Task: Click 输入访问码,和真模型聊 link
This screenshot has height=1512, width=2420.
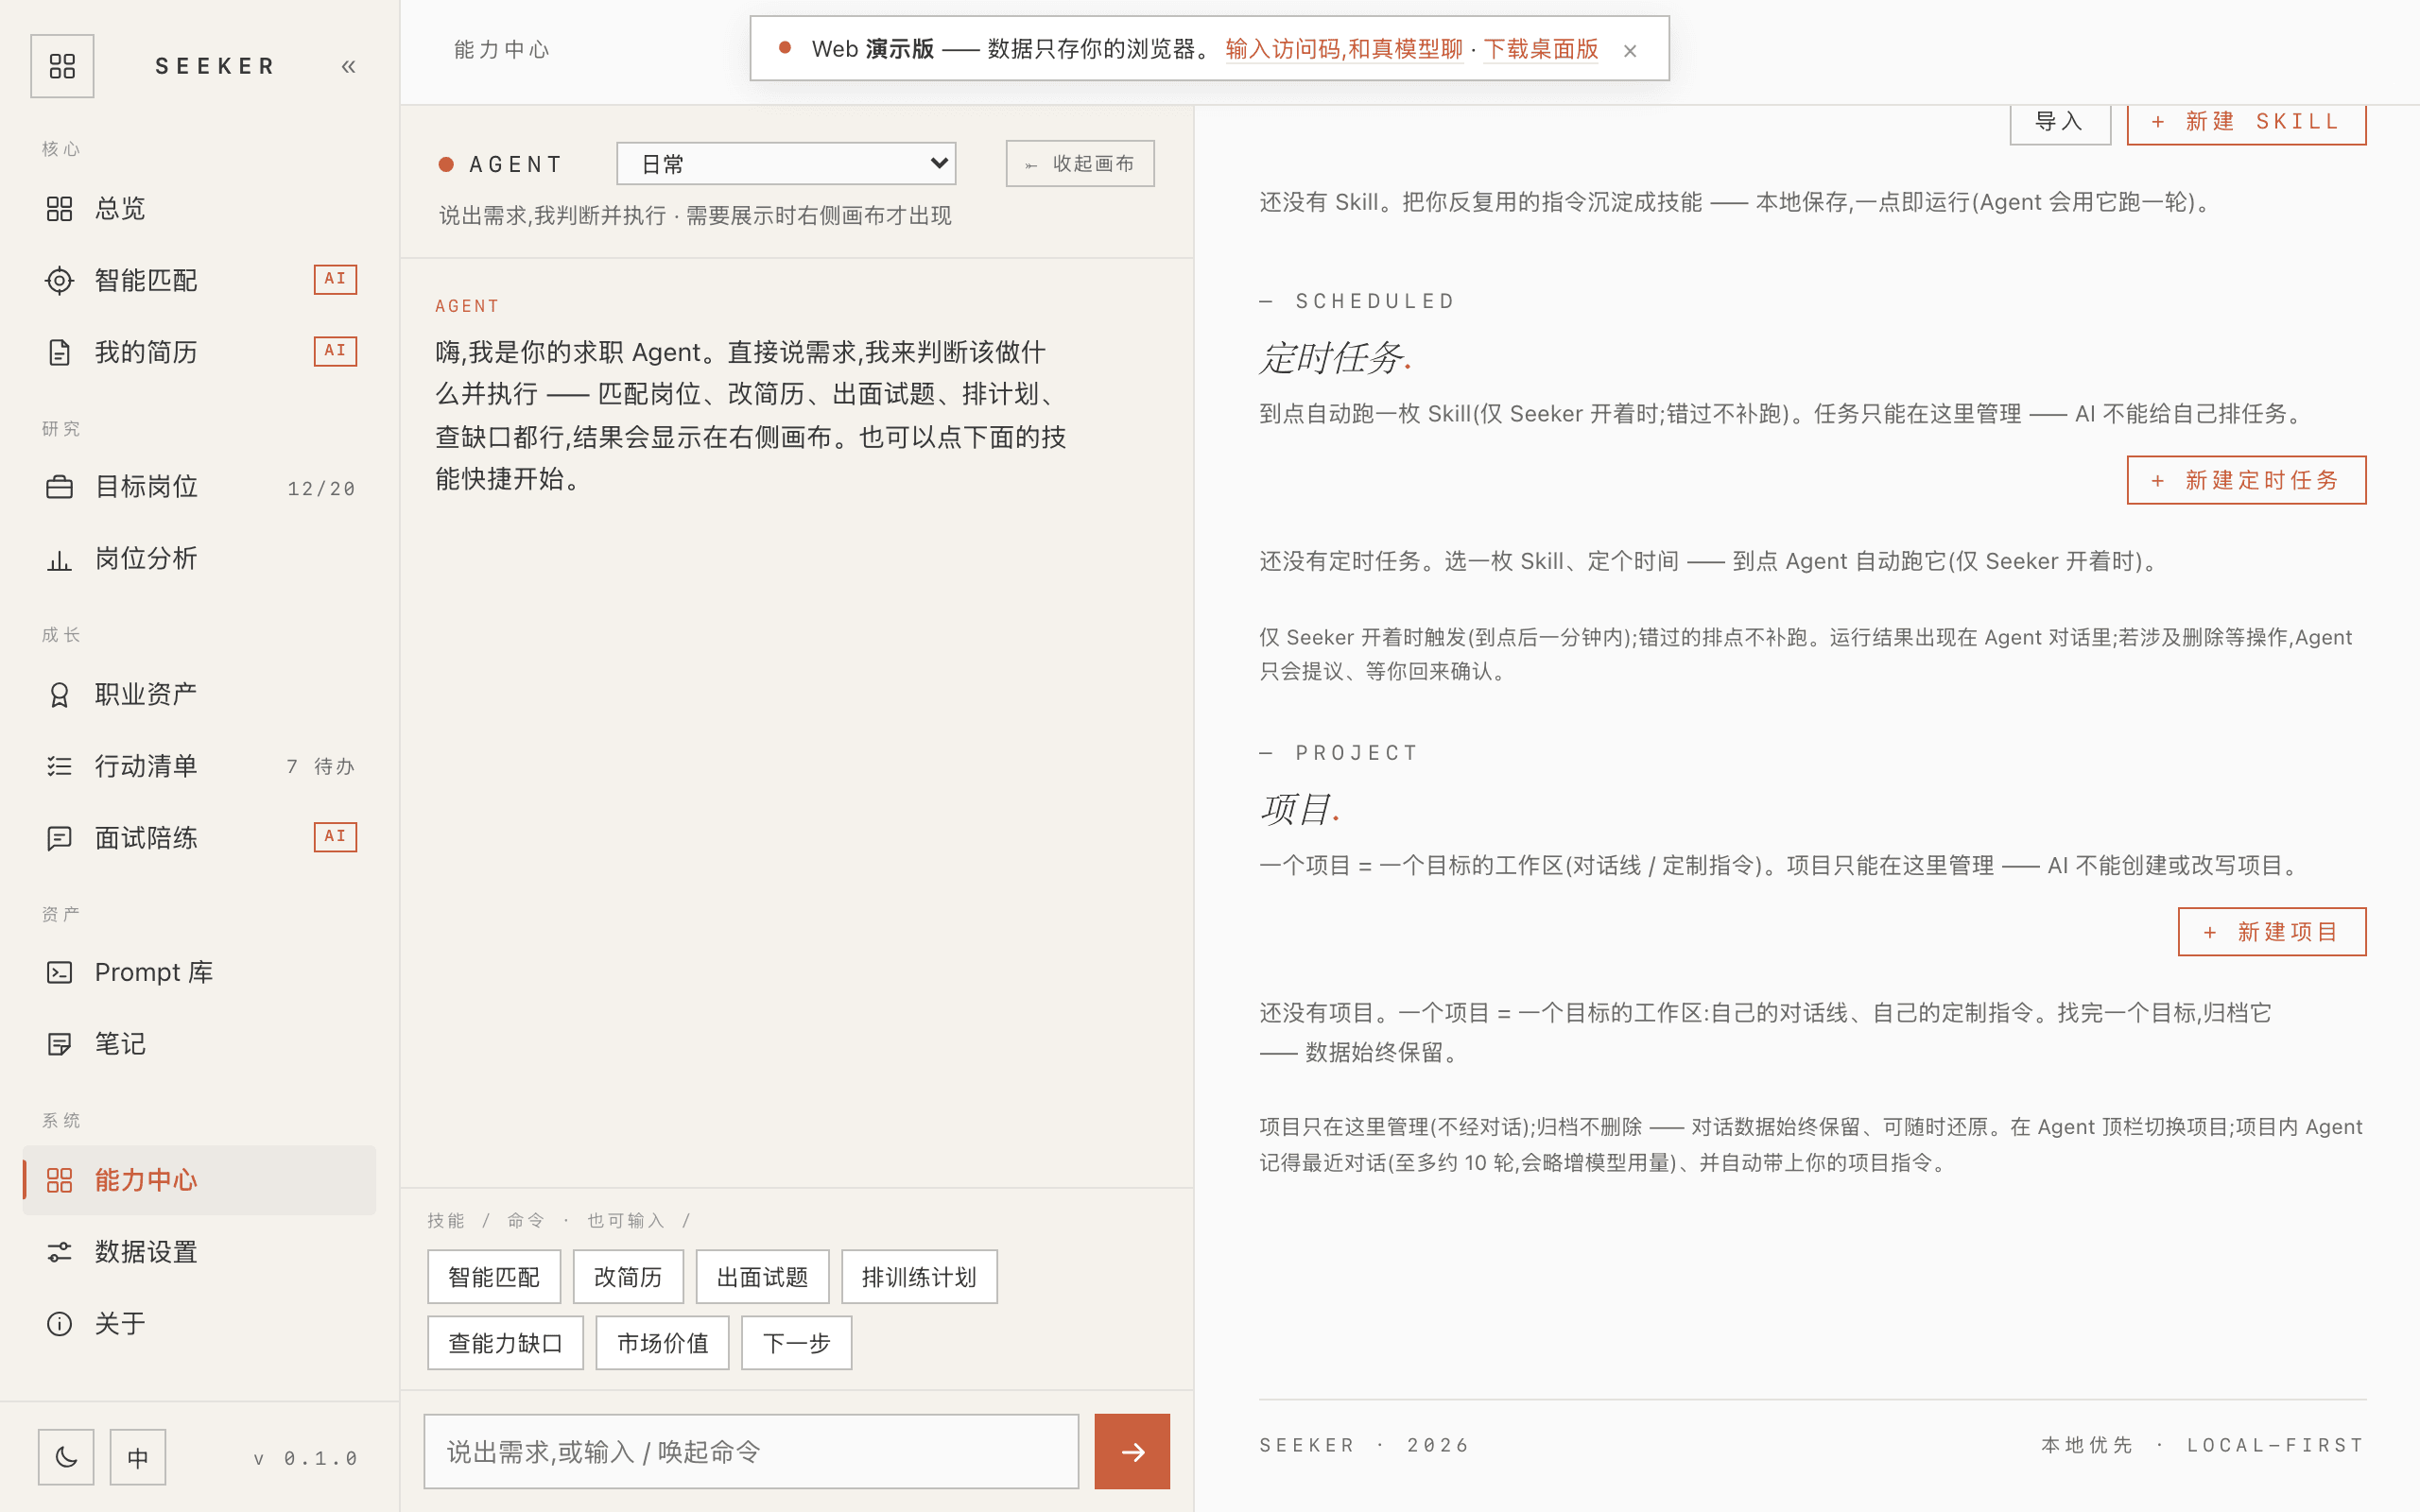Action: point(1344,49)
